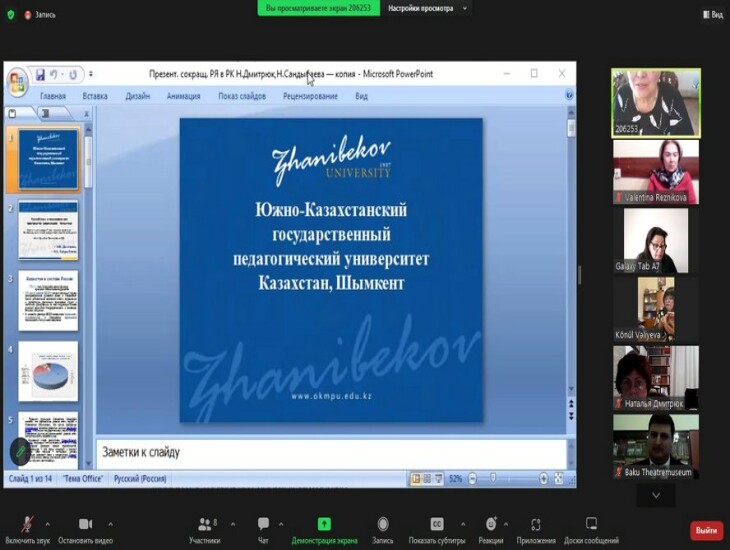Click Демонстрация экрана share button

[x=324, y=530]
